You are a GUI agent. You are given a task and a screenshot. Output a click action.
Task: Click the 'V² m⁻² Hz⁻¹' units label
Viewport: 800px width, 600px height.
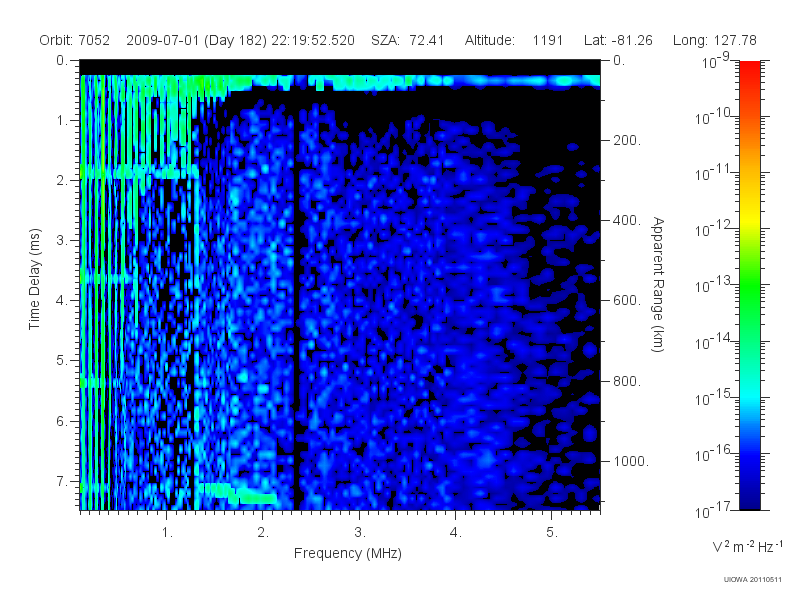tap(747, 546)
